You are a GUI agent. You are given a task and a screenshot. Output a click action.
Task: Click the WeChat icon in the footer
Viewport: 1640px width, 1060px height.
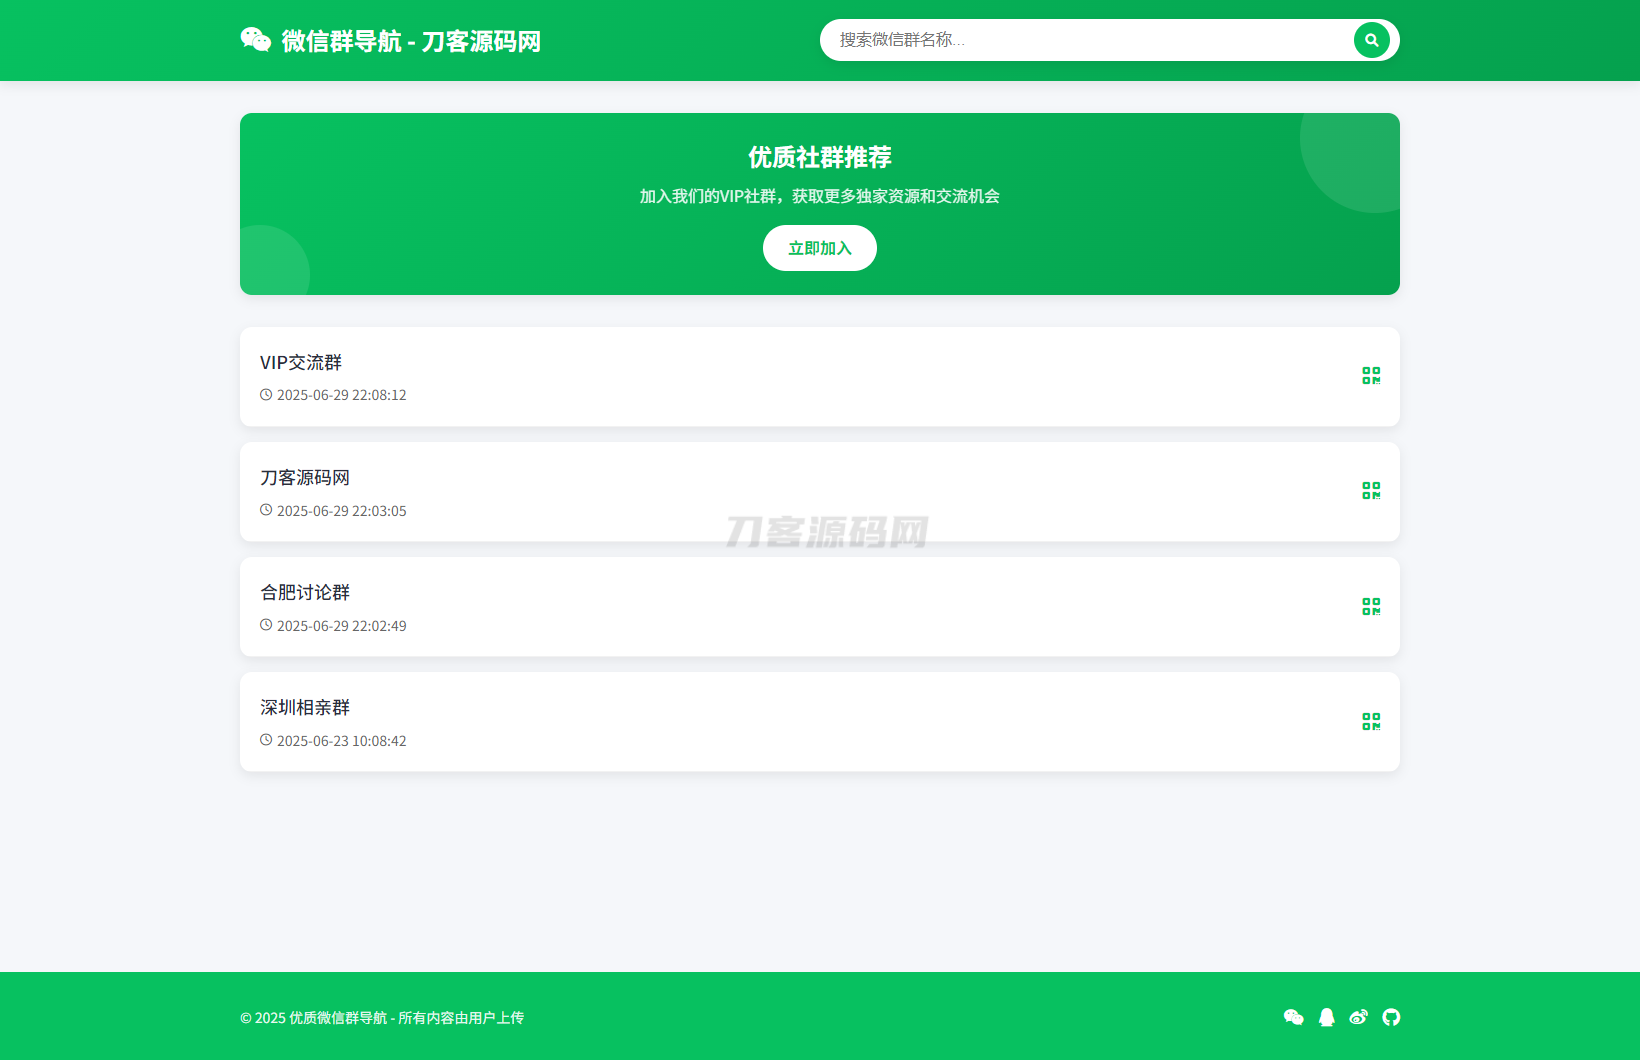(1294, 1017)
